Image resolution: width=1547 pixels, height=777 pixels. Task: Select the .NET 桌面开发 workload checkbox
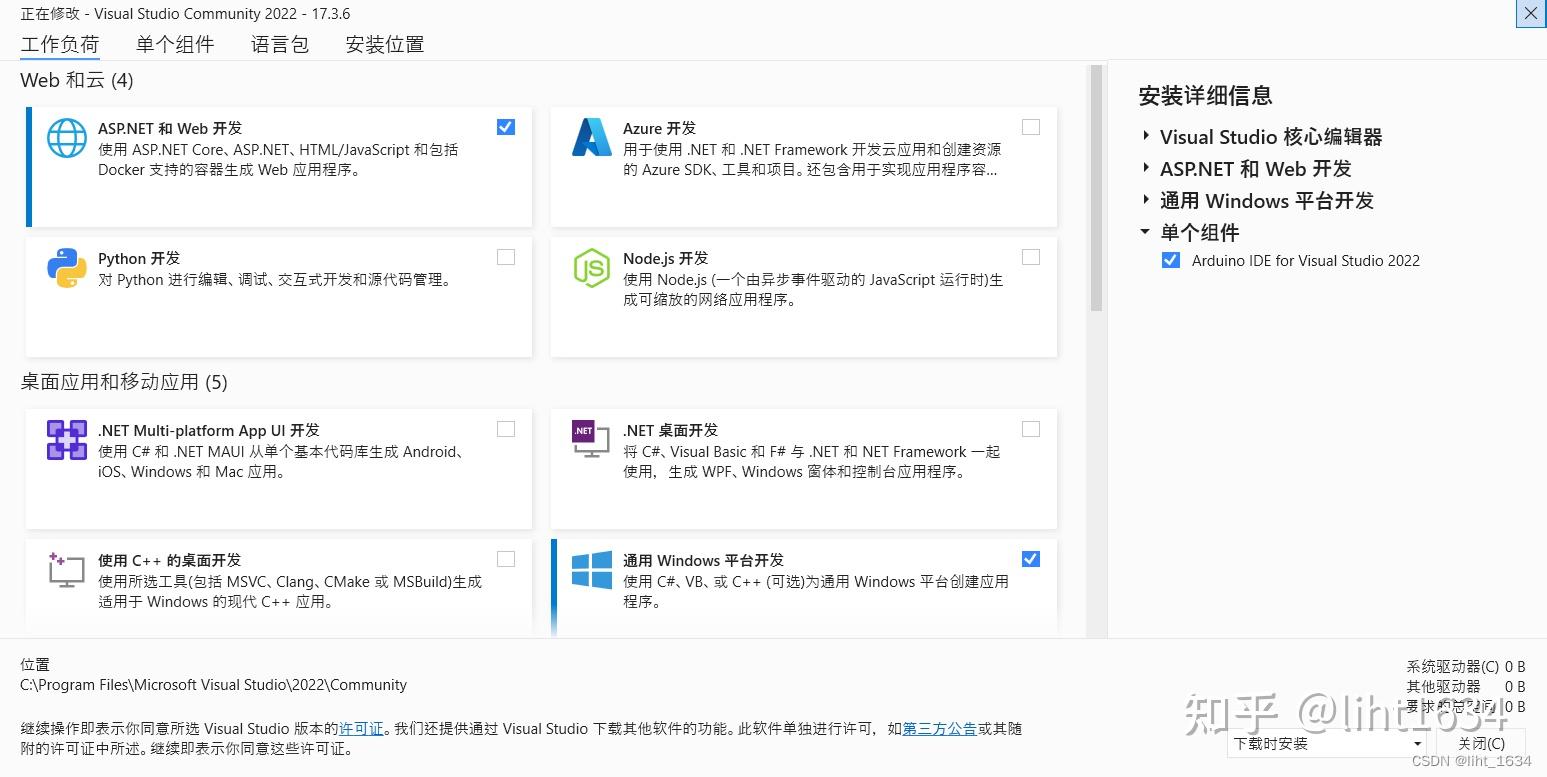pos(1031,429)
